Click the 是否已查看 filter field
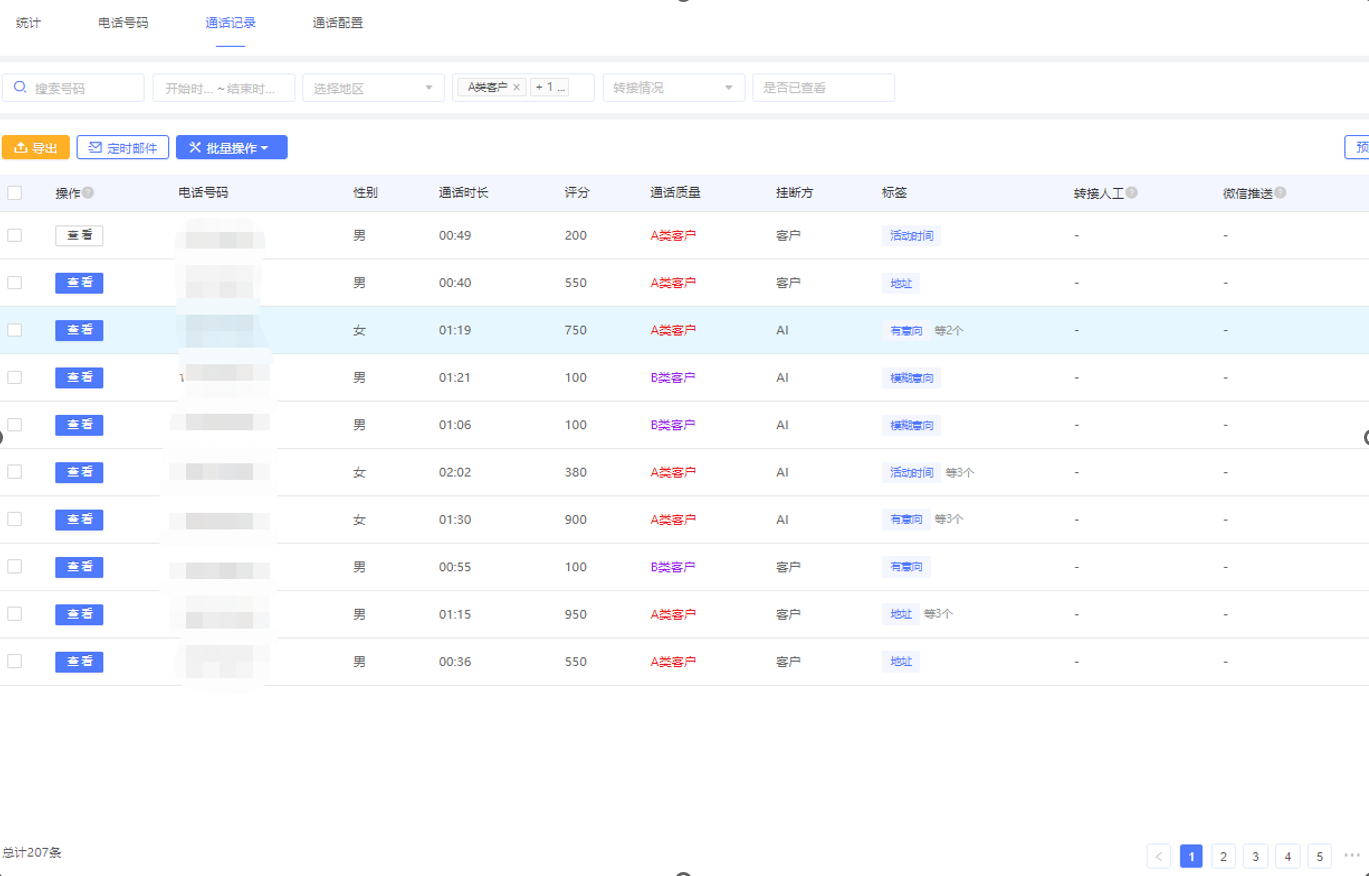Screen dimensions: 1369x876 tap(822, 88)
